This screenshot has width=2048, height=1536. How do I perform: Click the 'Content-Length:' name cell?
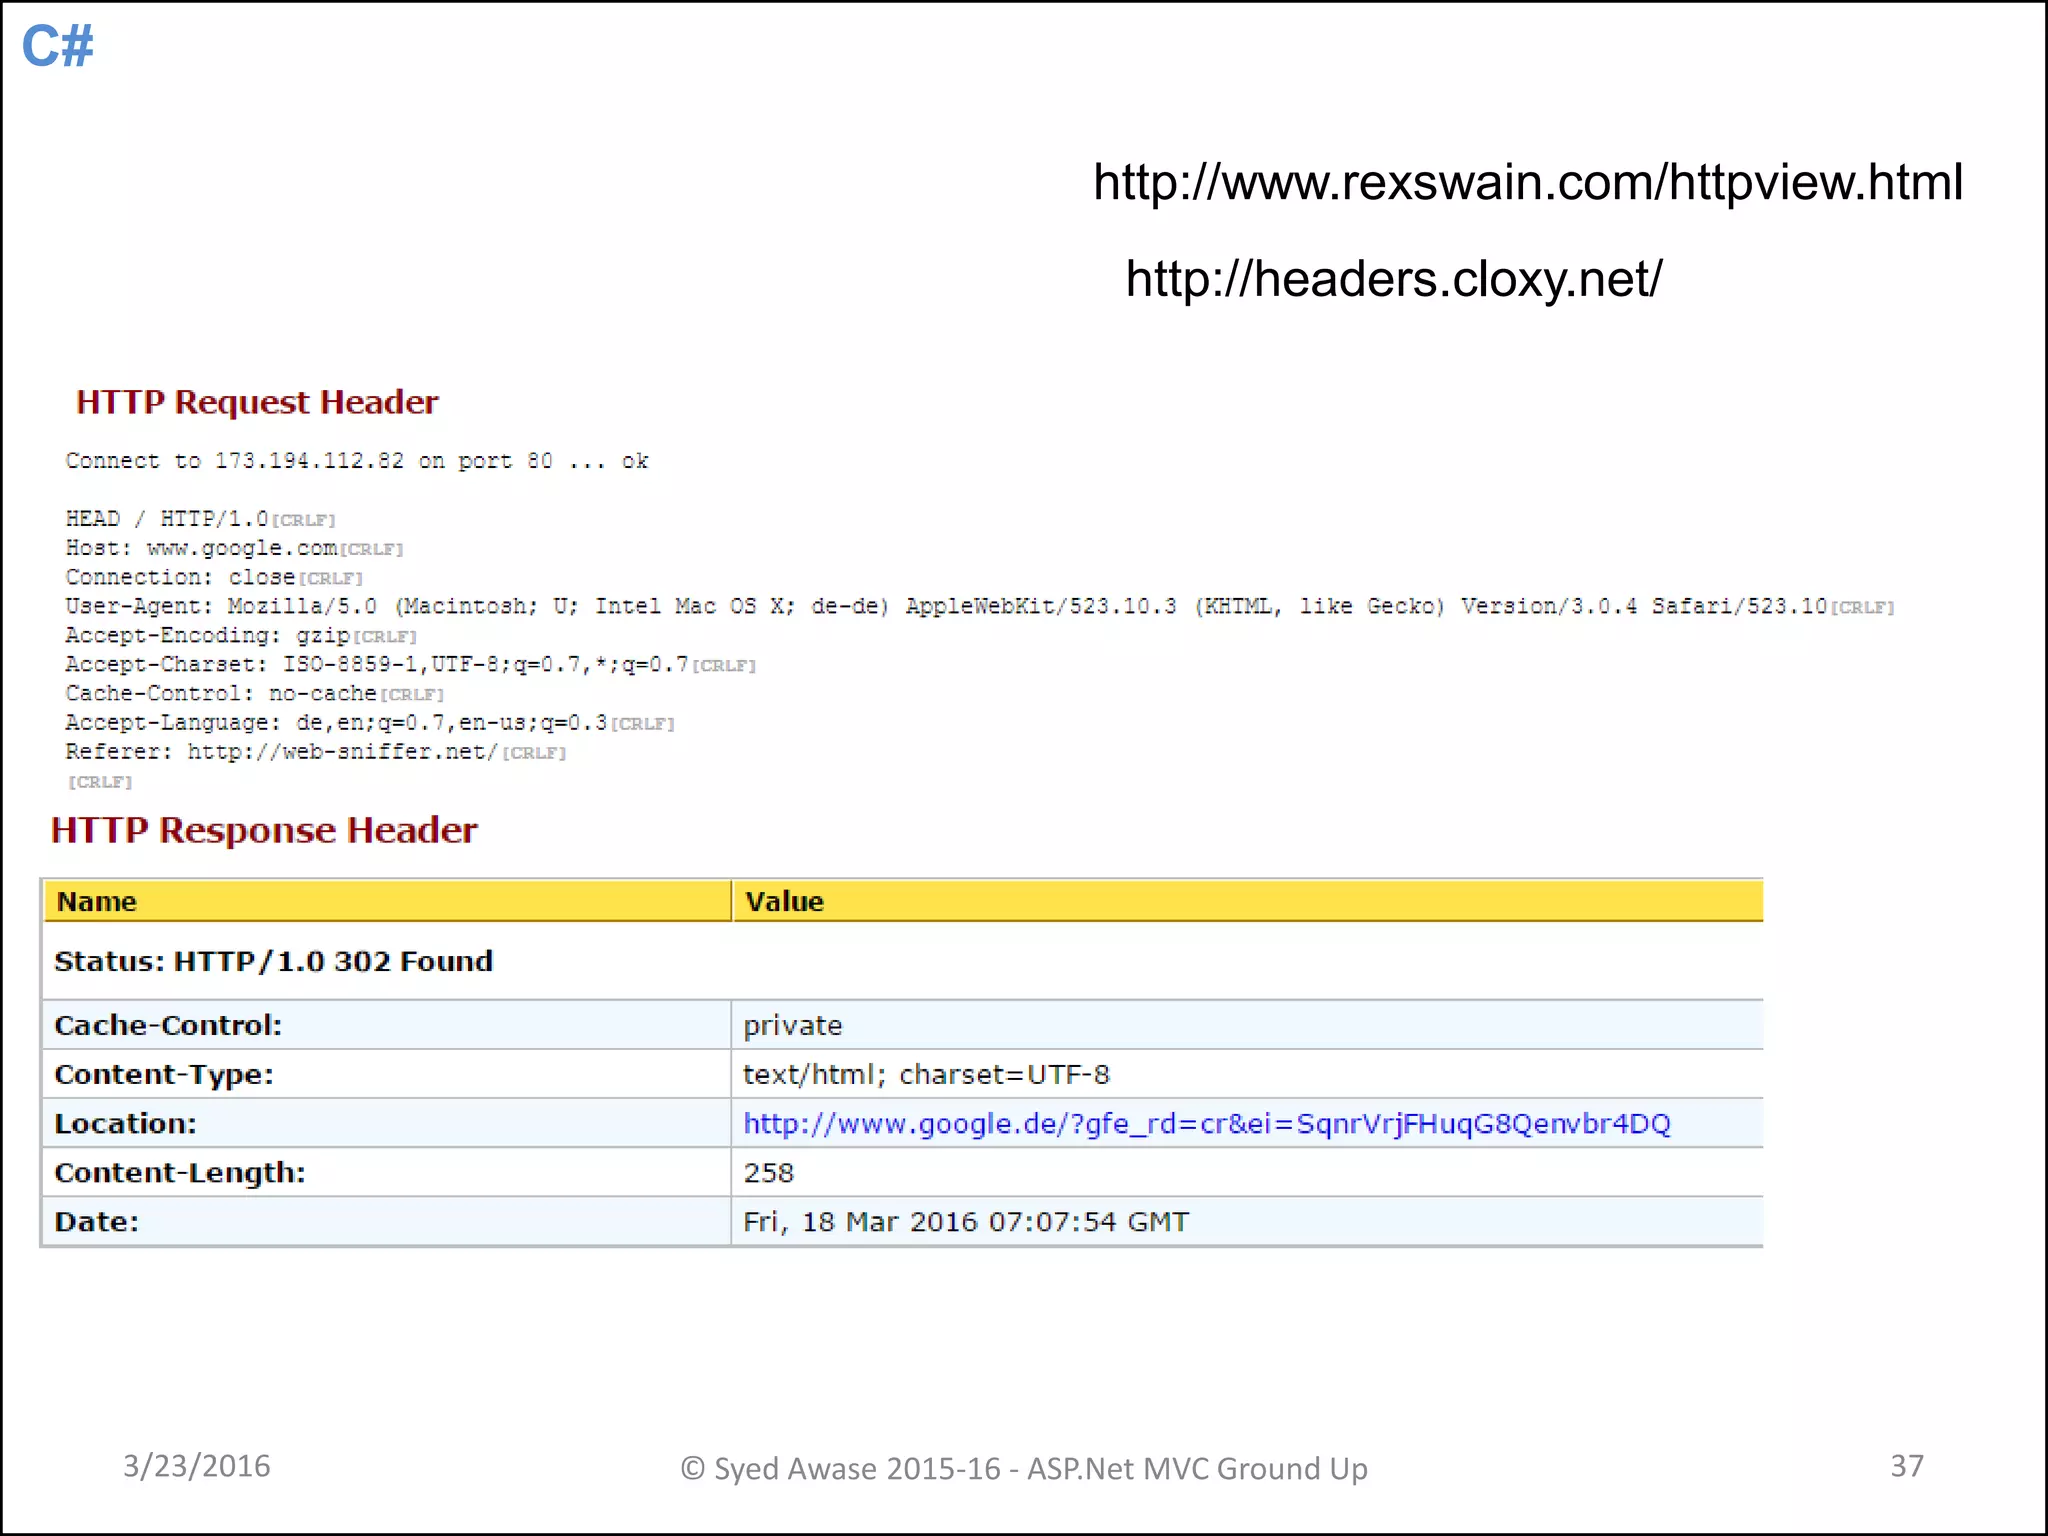point(387,1172)
